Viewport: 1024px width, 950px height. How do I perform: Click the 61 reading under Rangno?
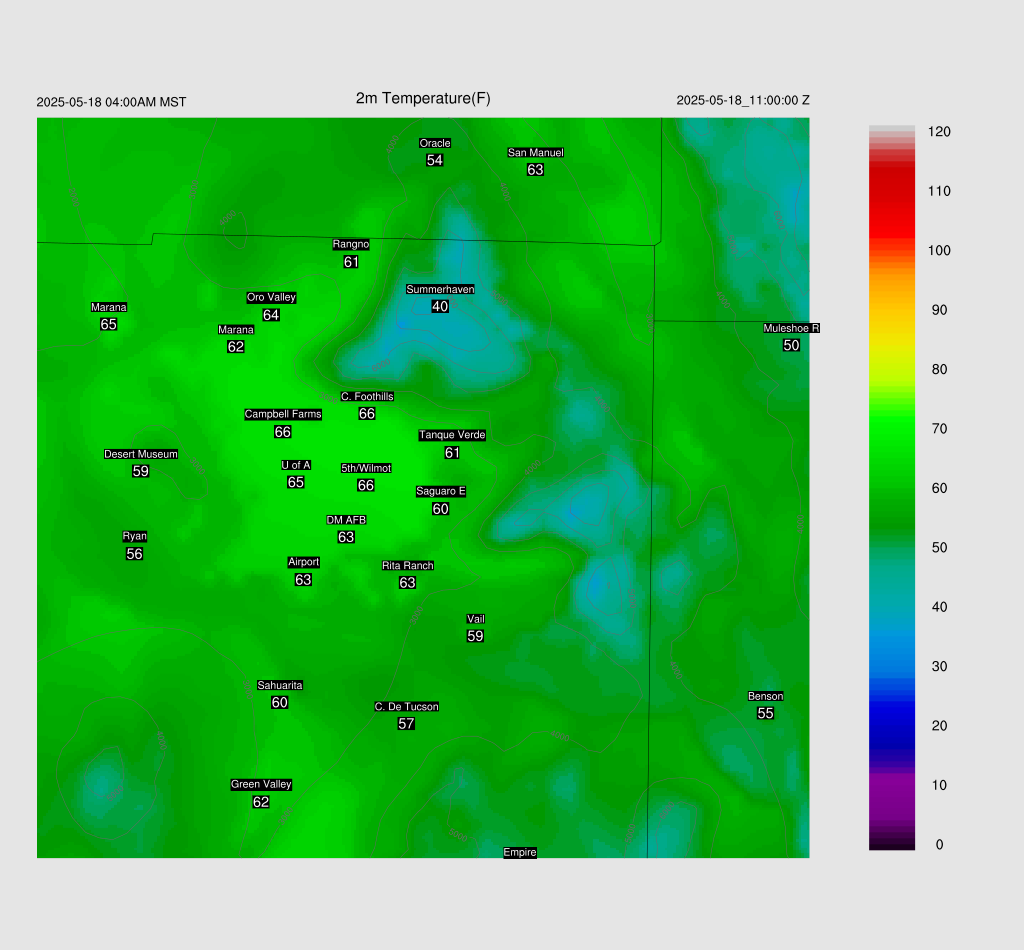pos(351,262)
